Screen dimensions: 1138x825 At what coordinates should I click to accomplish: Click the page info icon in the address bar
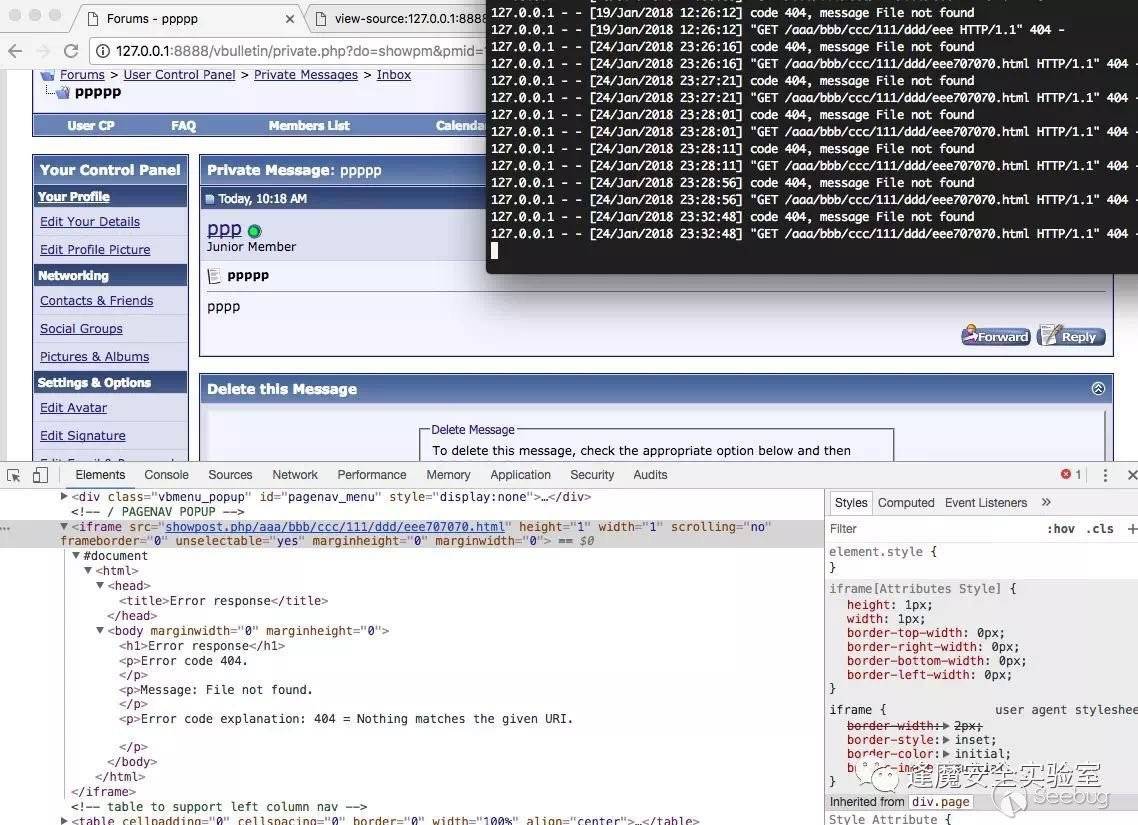(103, 52)
